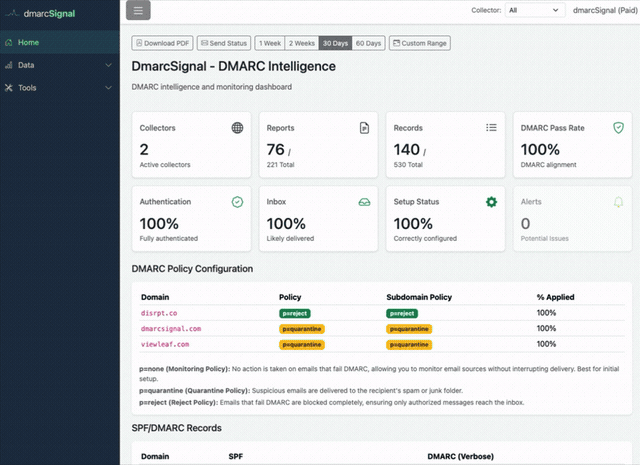The width and height of the screenshot is (640, 465).
Task: Click the % Applied value for viewleaf.com
Action: 546,344
